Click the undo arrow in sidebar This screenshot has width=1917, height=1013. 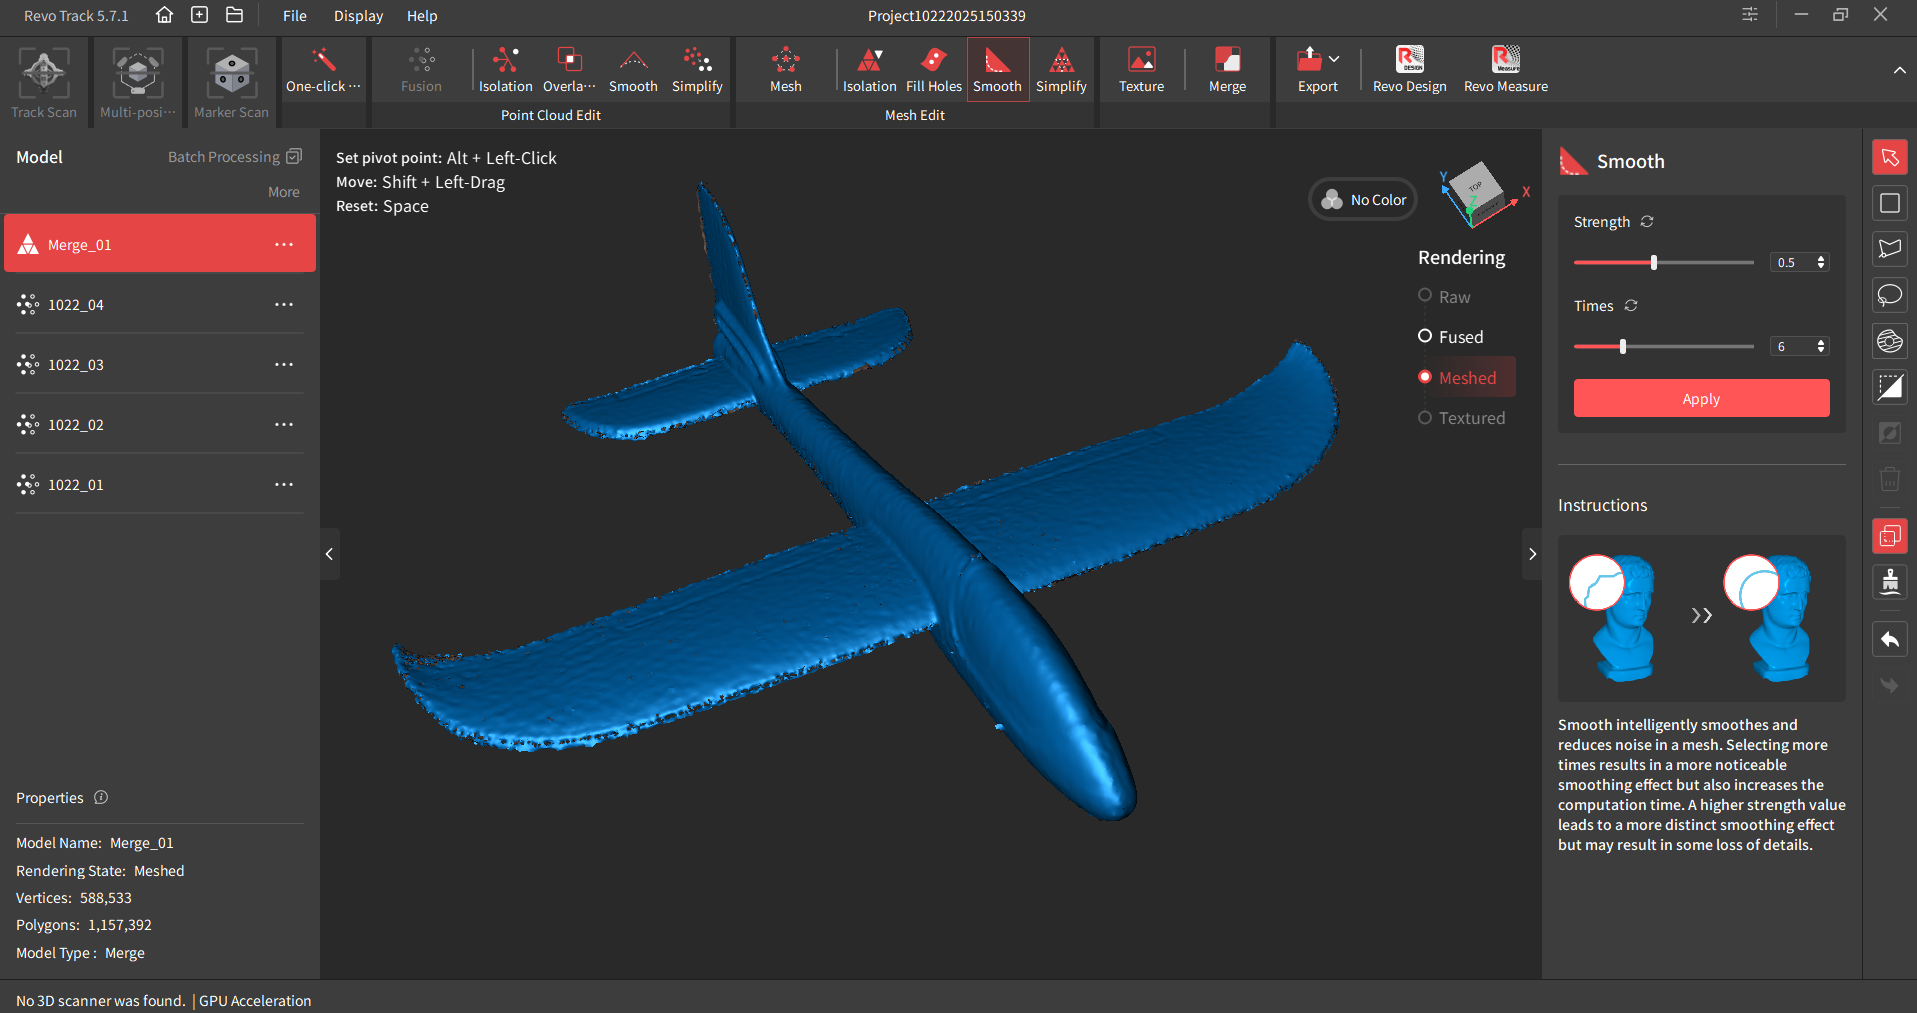point(1889,640)
